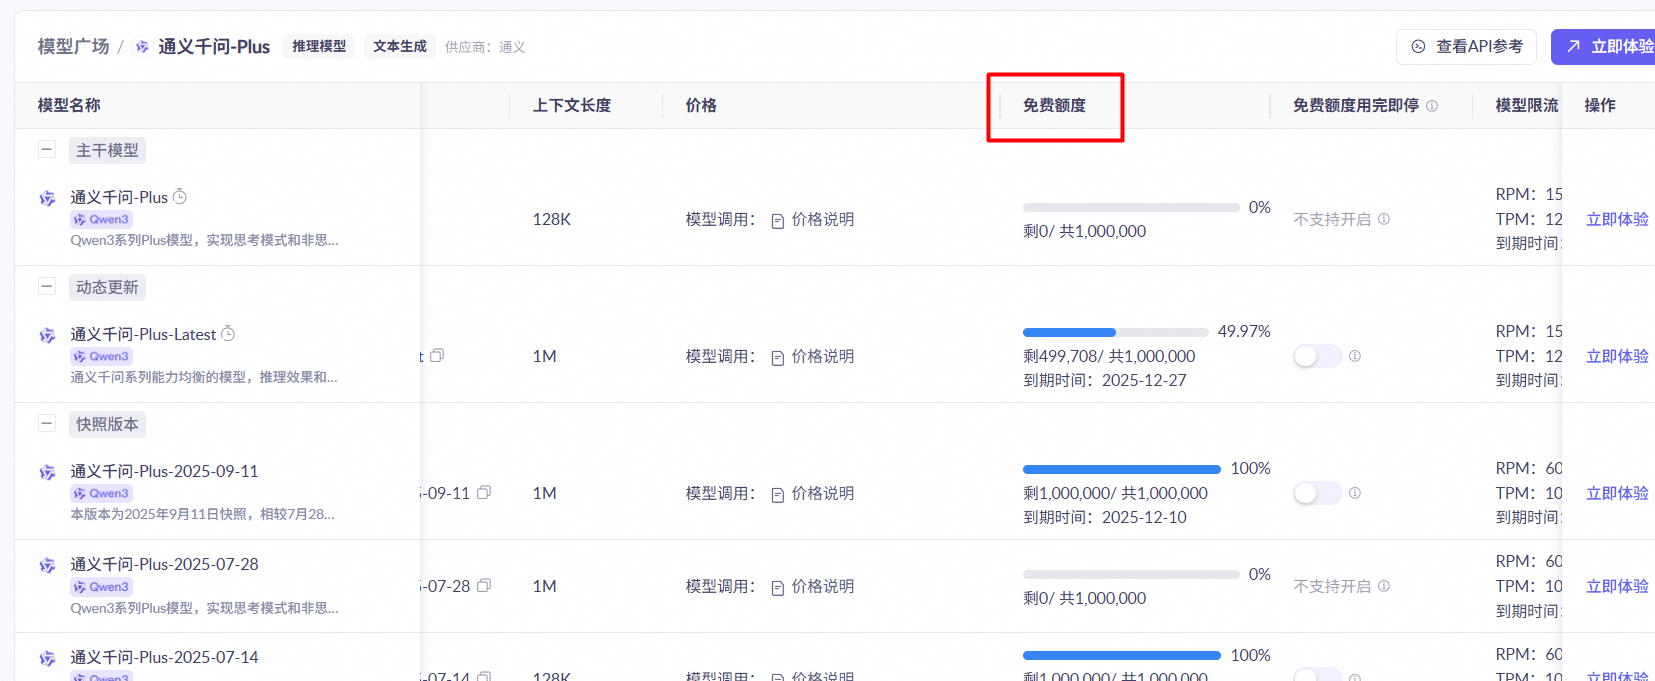Click the Qwen3 tag under 通义千问-Plus-2025-07-28

pos(101,587)
